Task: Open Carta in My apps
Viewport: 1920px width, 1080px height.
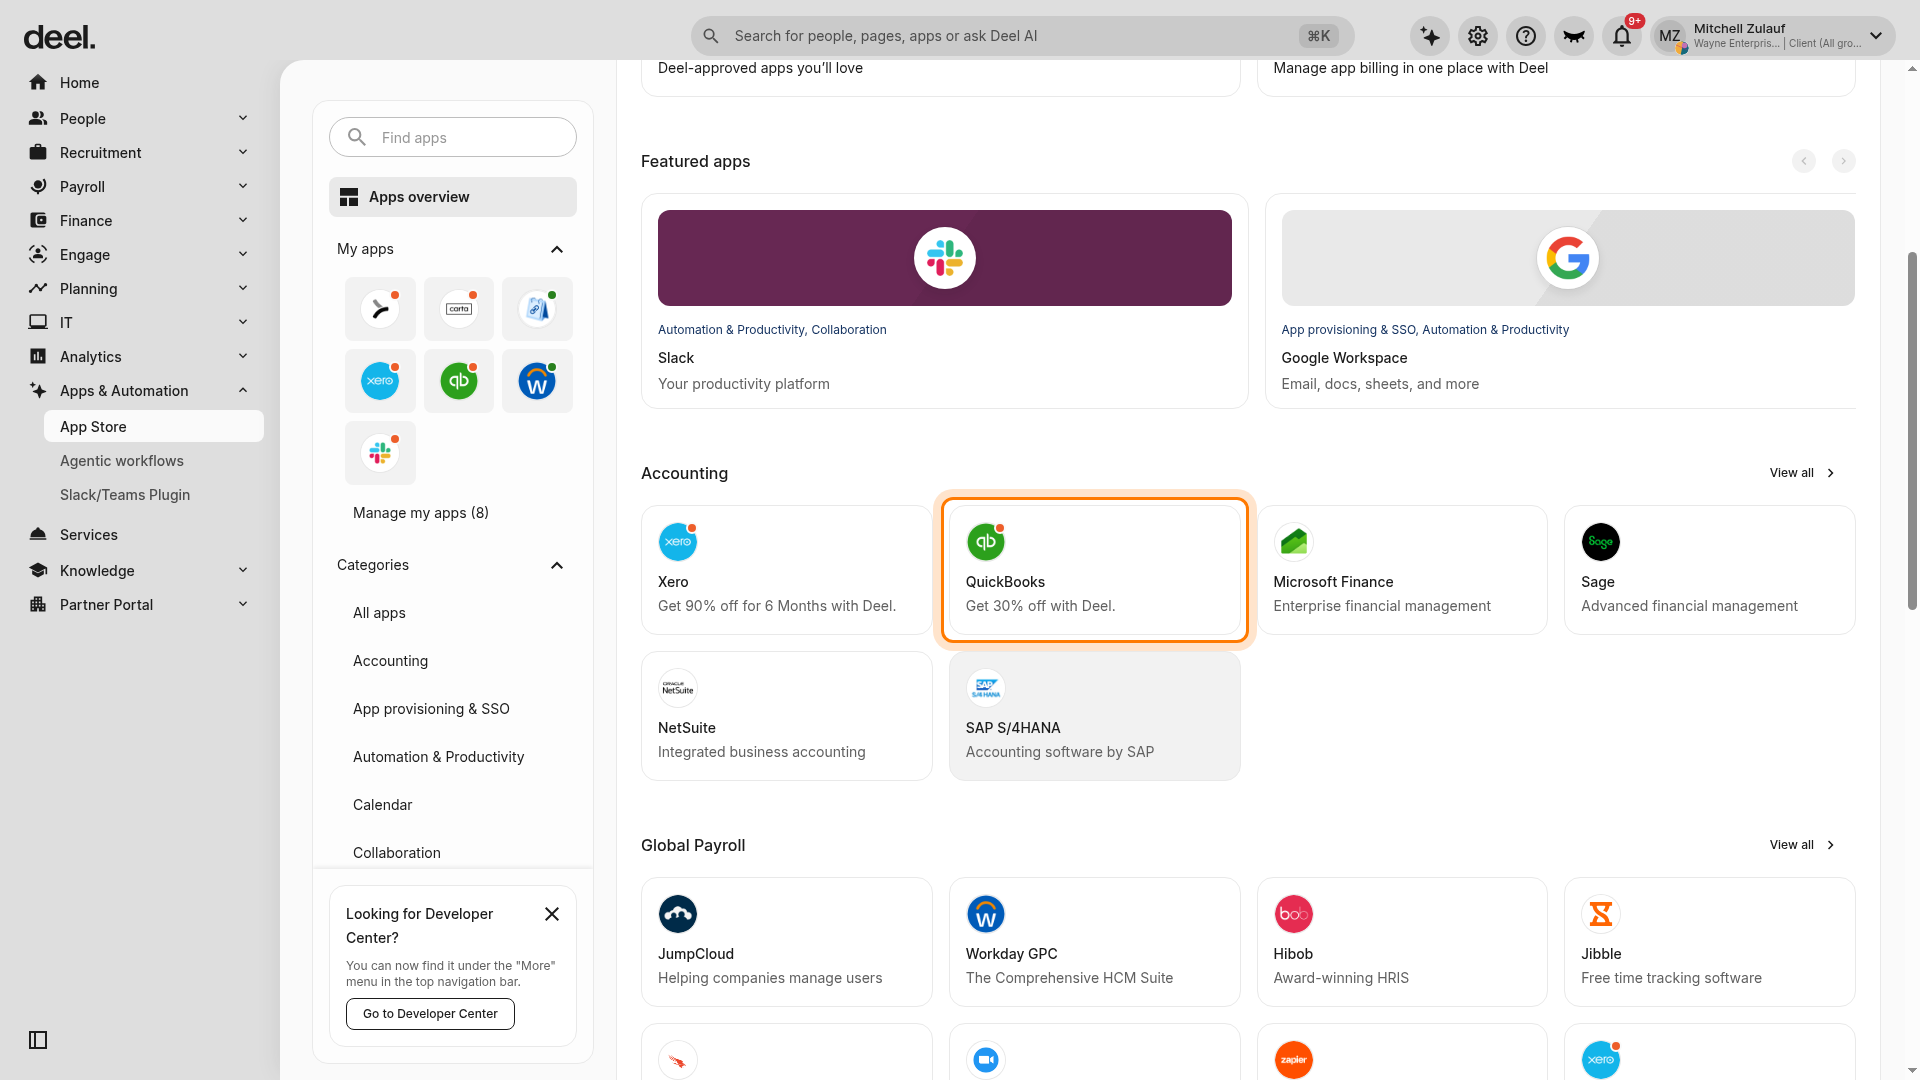Action: pyautogui.click(x=459, y=309)
